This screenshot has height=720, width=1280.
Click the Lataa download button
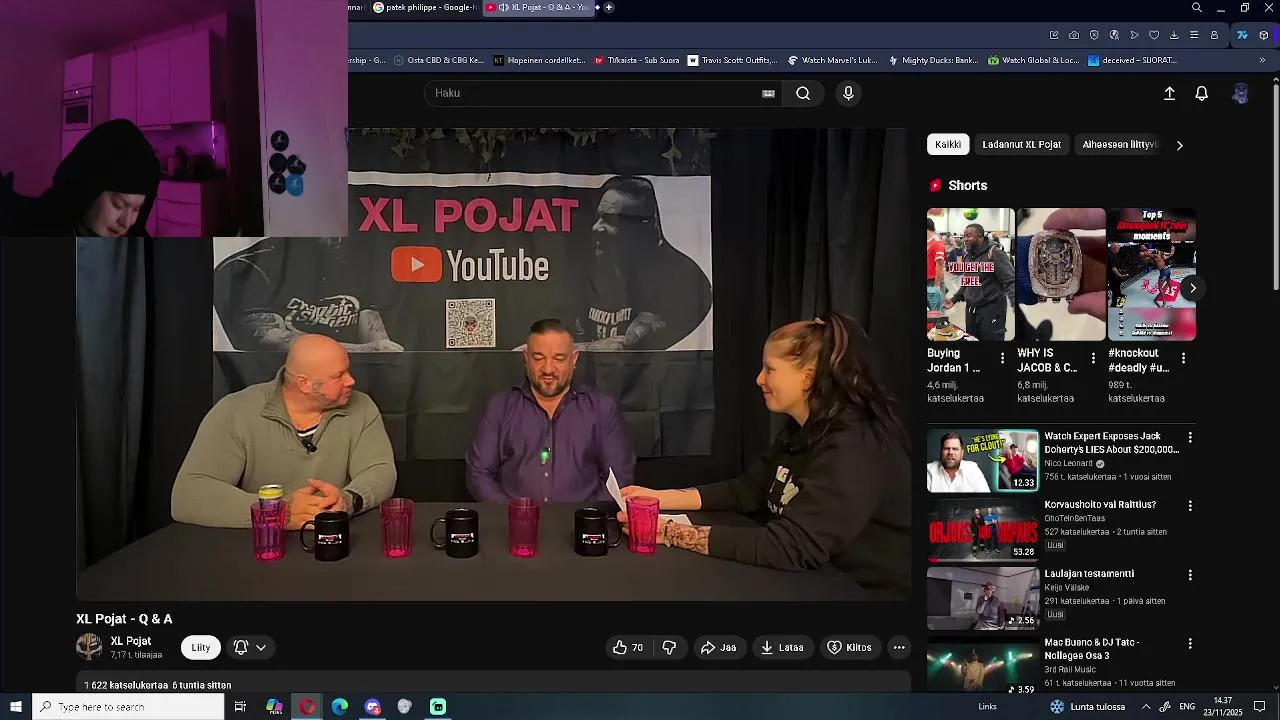click(x=782, y=647)
